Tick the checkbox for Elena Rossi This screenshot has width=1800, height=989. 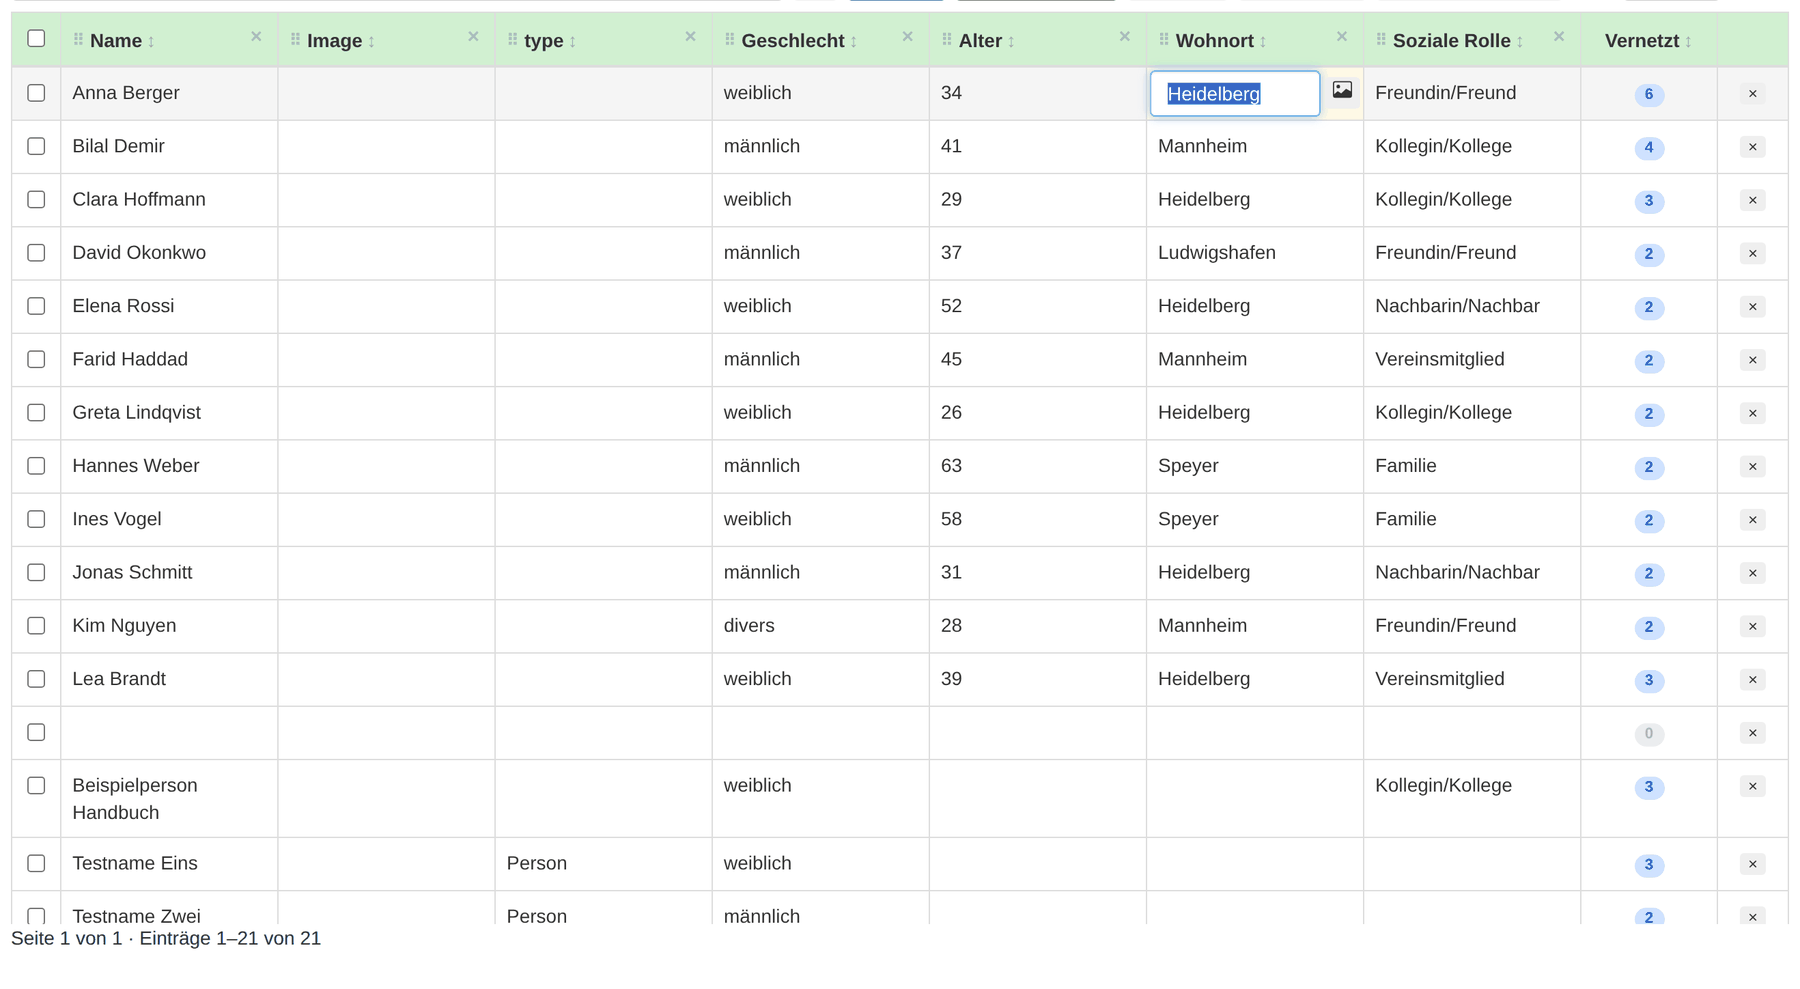(x=36, y=306)
